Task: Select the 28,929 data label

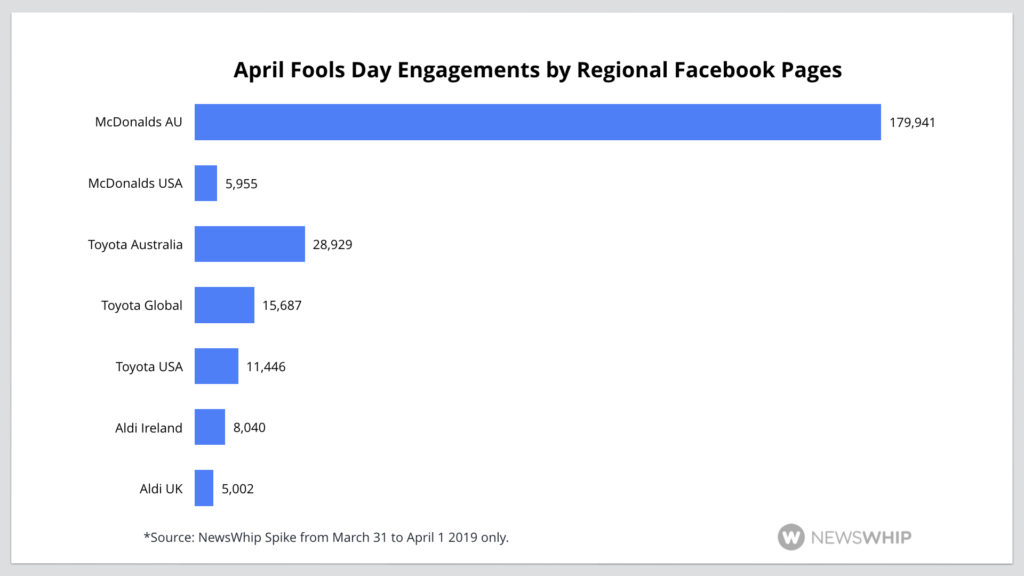Action: point(332,245)
